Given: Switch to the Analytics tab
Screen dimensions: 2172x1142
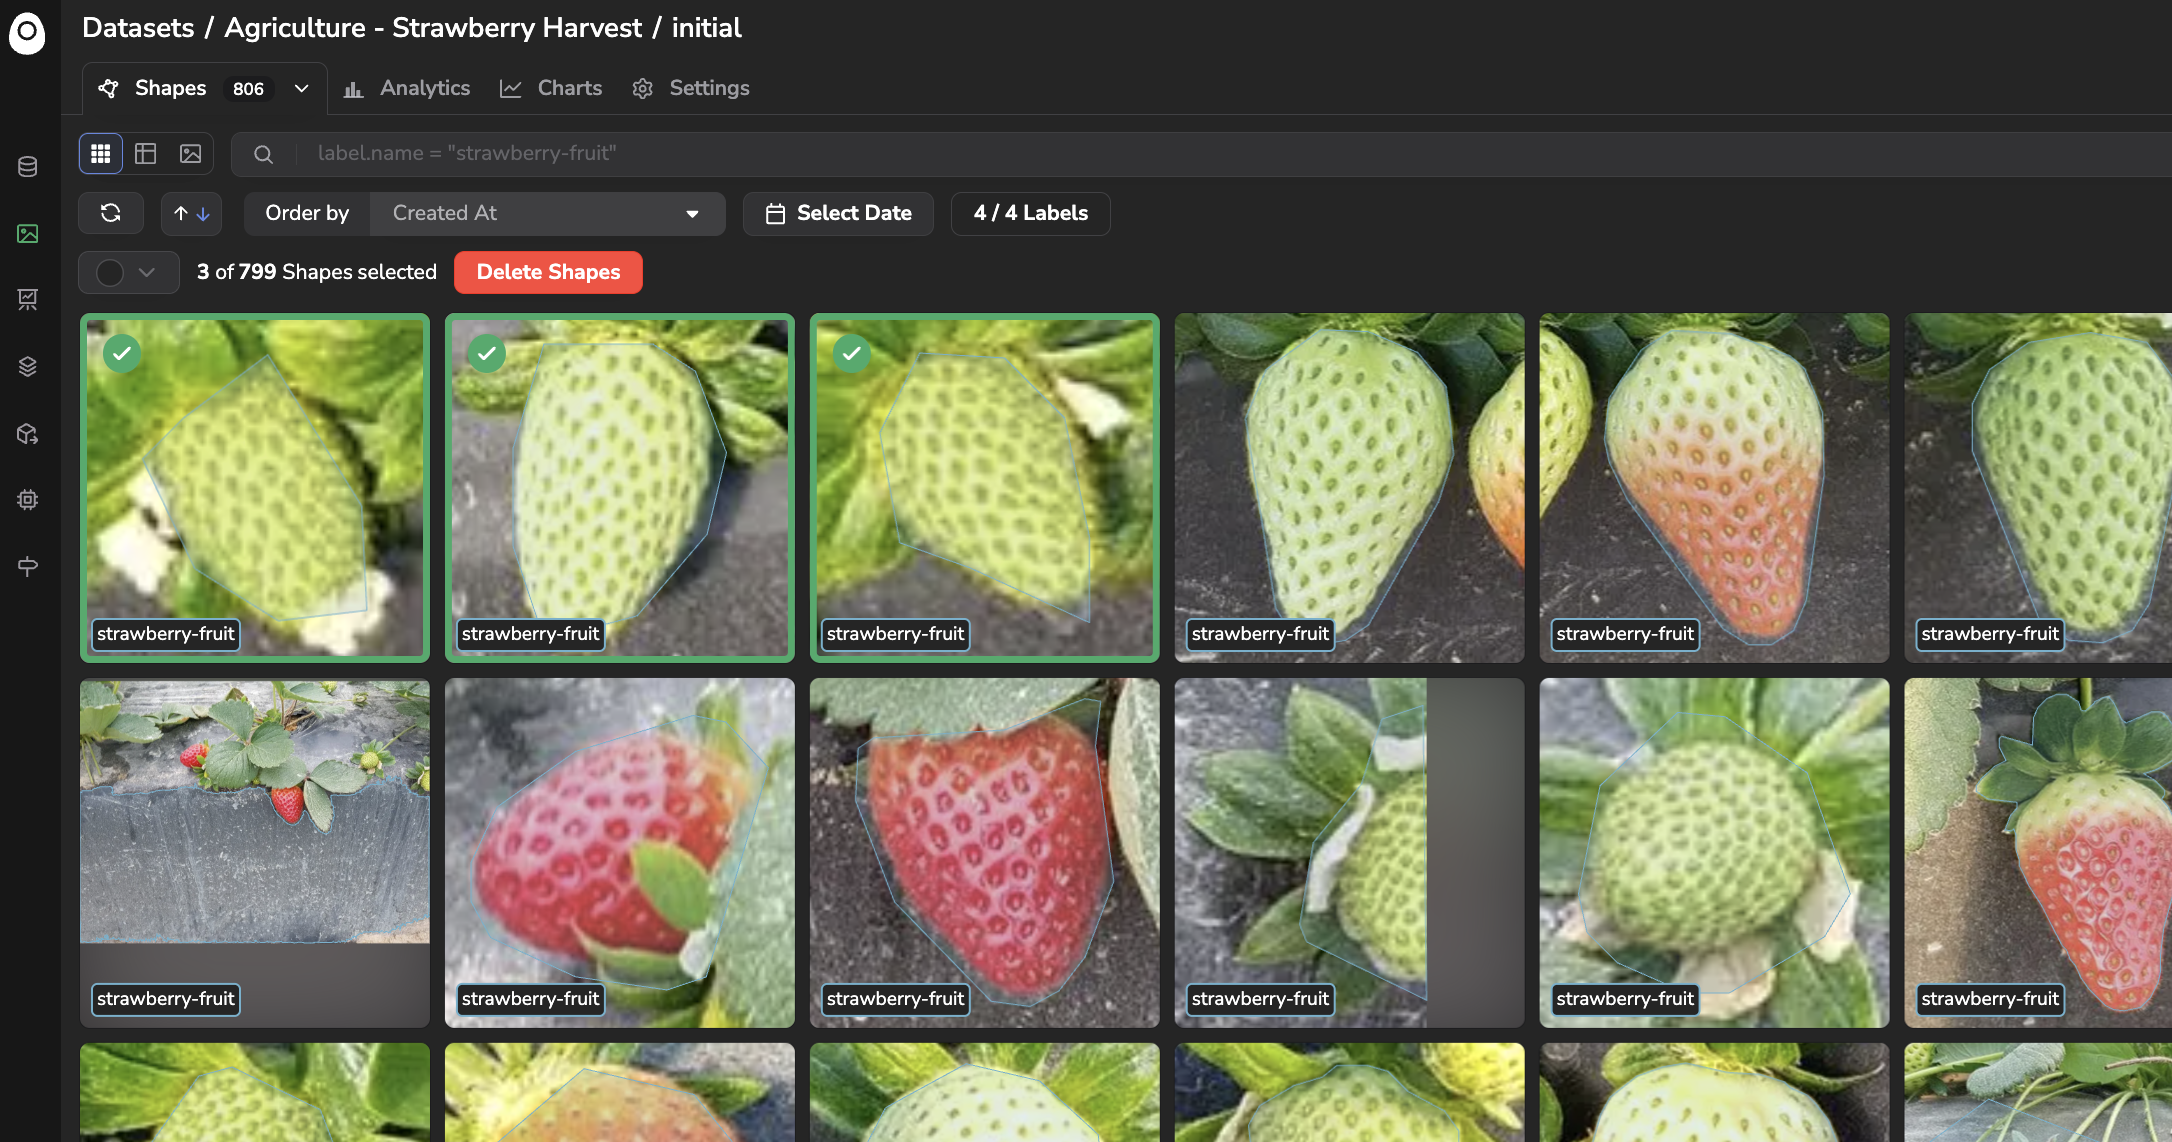Looking at the screenshot, I should coord(407,88).
